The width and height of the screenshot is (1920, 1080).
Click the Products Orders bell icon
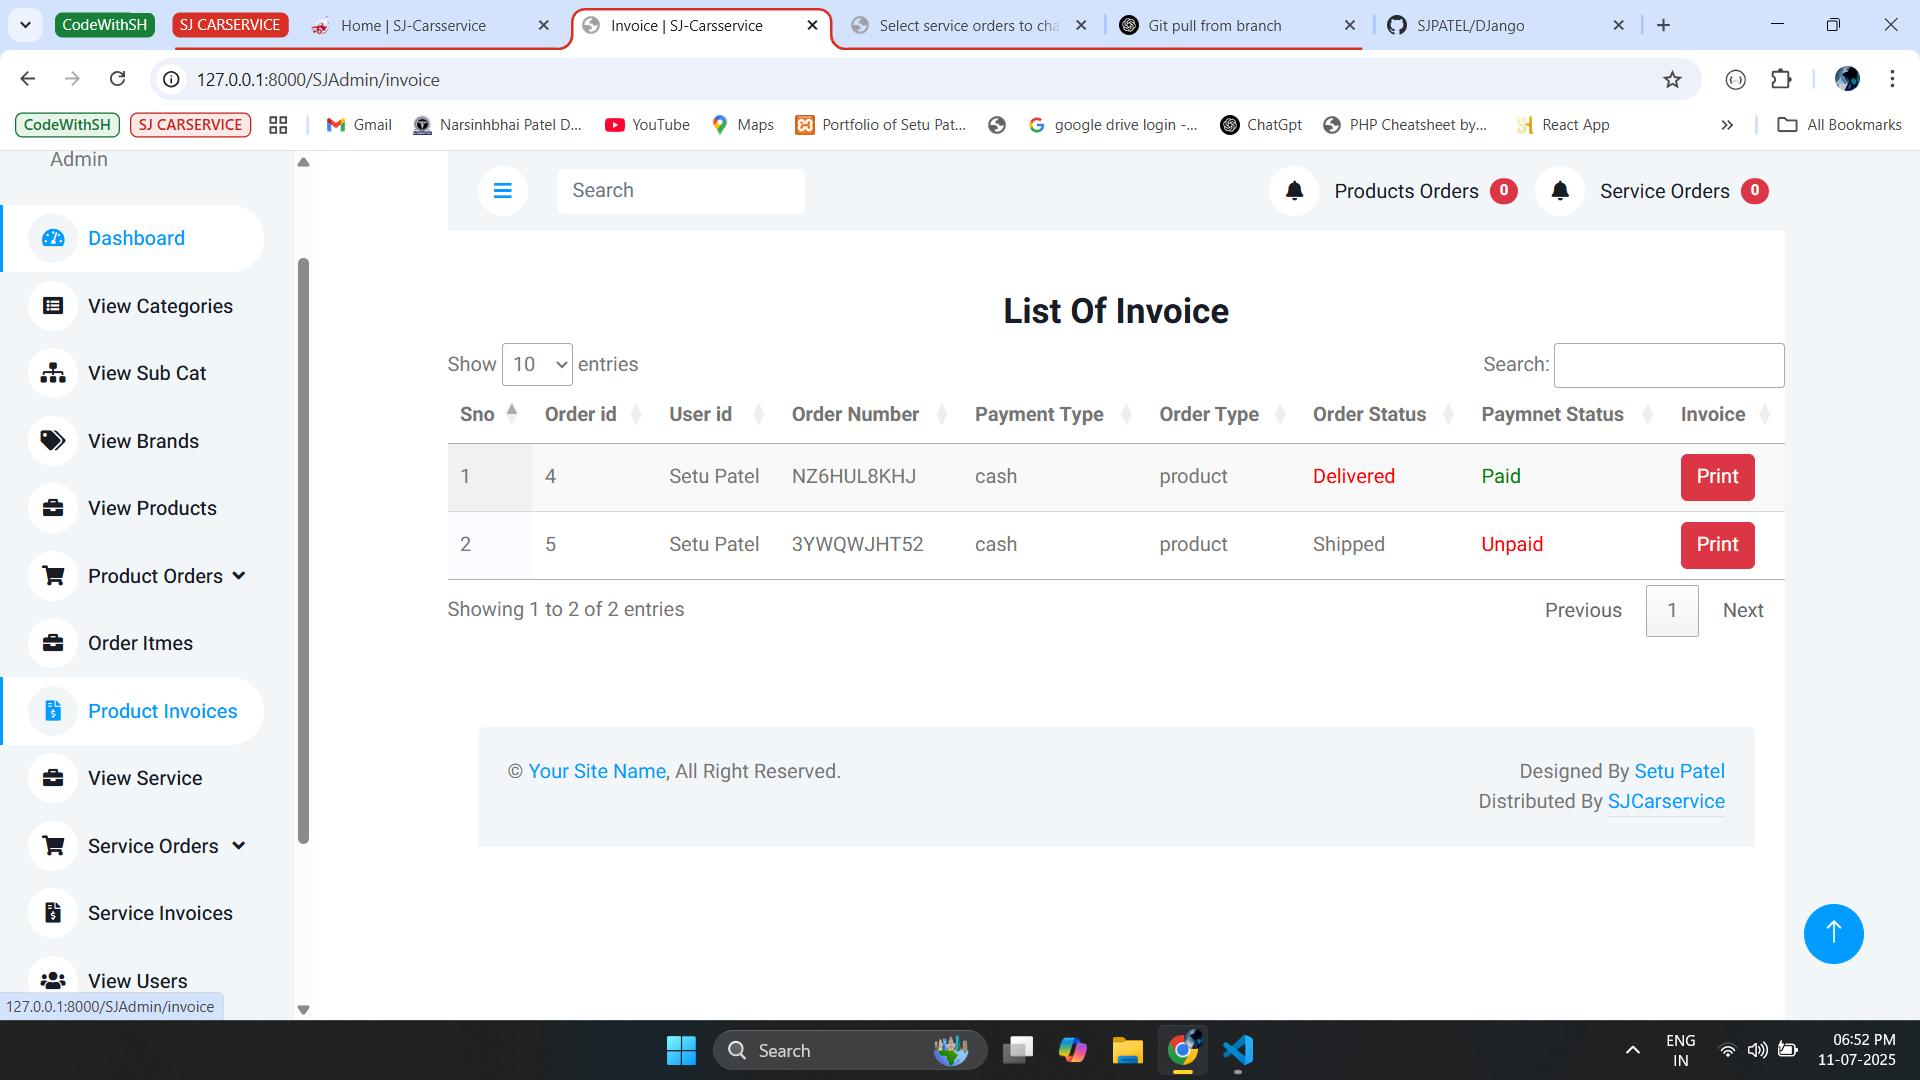tap(1294, 191)
